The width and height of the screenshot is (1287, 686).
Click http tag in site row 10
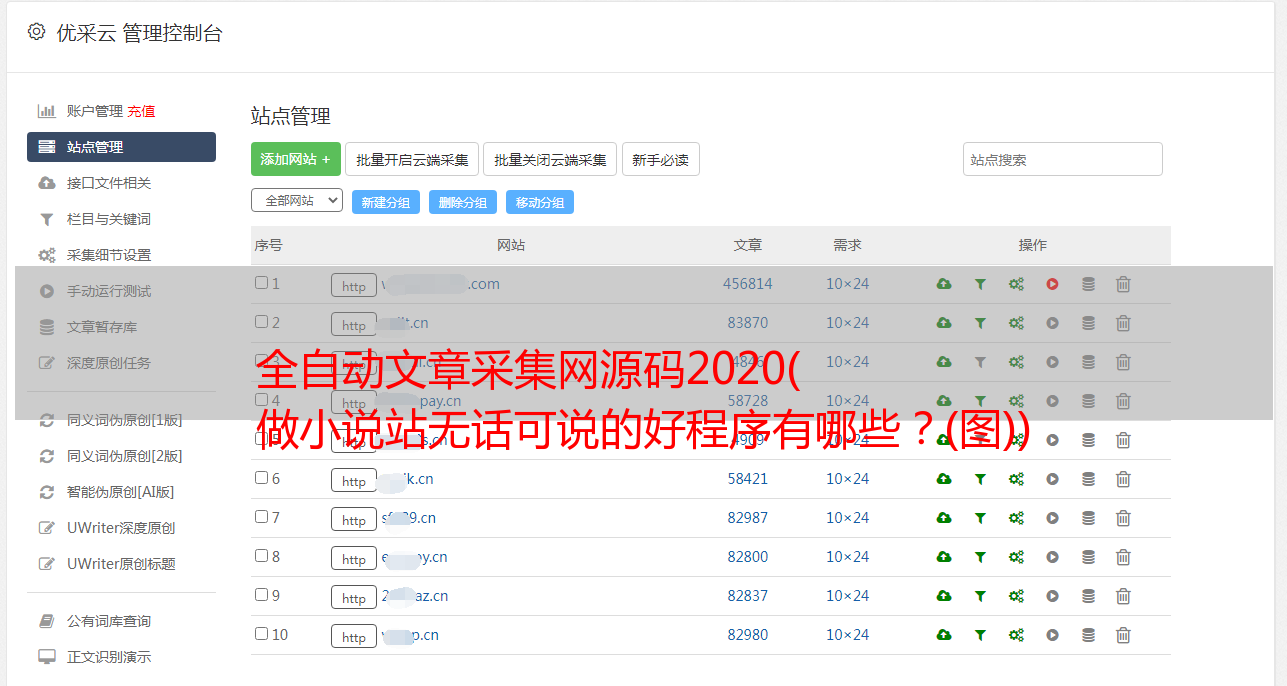click(x=354, y=636)
